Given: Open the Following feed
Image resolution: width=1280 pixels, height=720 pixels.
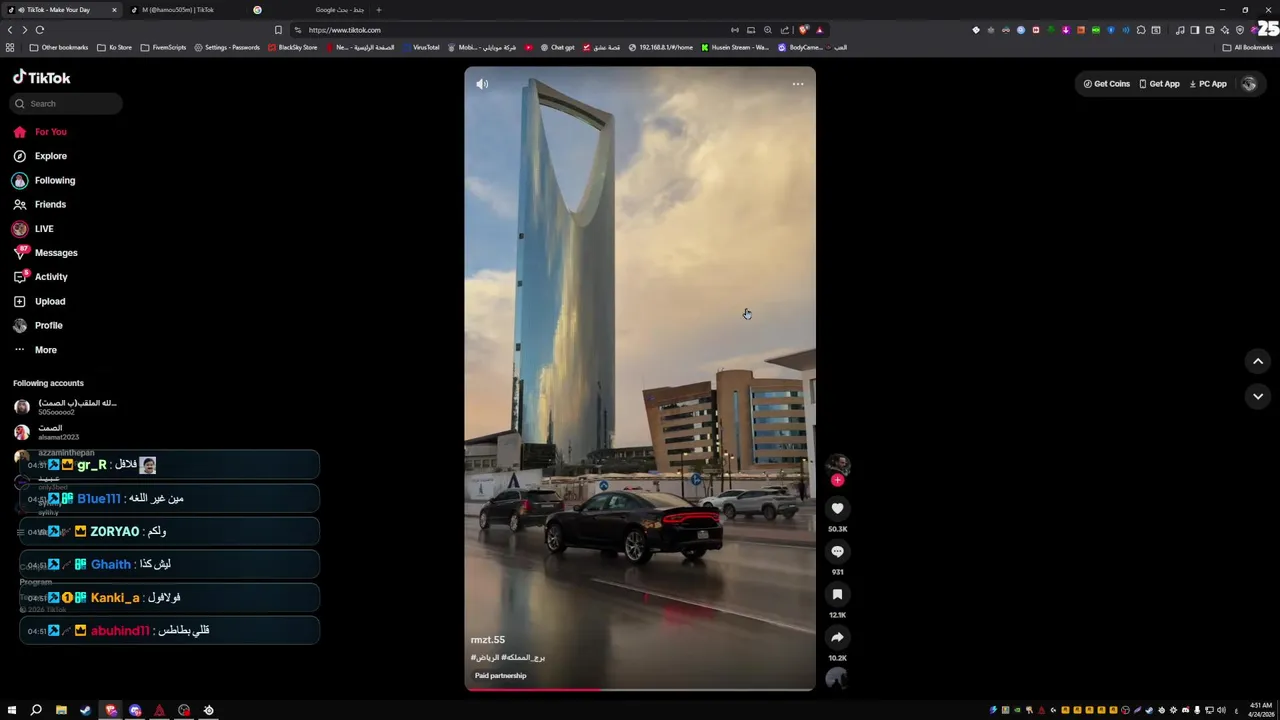Looking at the screenshot, I should point(43,180).
